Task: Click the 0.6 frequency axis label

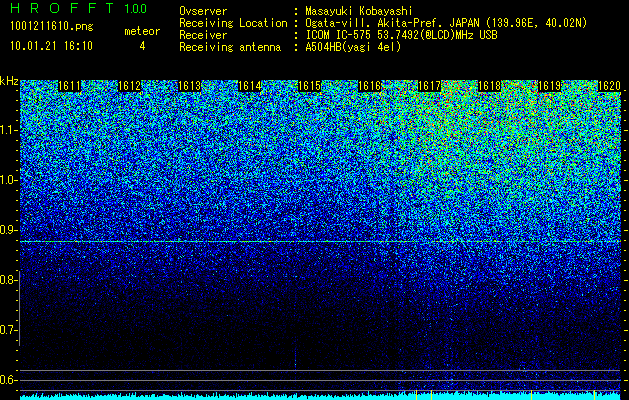Action: (8, 380)
